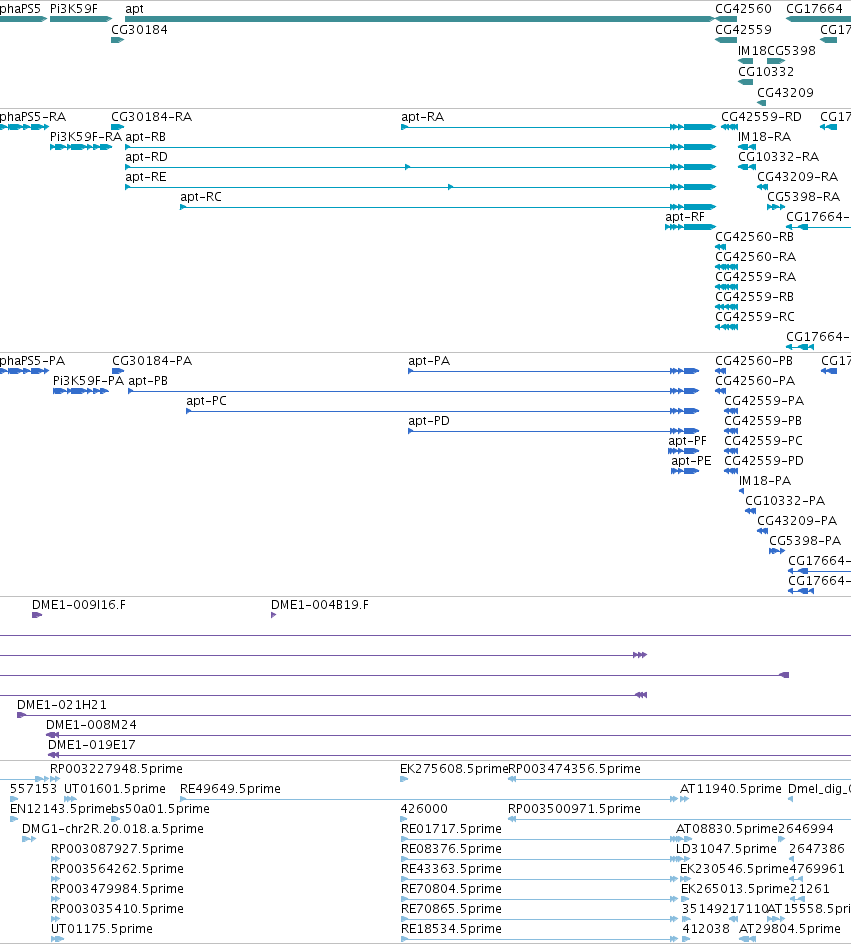The image size is (851, 944).
Task: Select the CG42559-RA transcript label
Action: 755,276
